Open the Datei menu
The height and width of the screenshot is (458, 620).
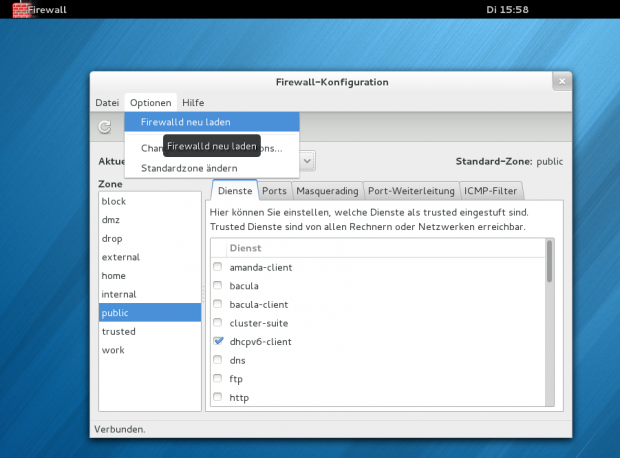(x=107, y=103)
